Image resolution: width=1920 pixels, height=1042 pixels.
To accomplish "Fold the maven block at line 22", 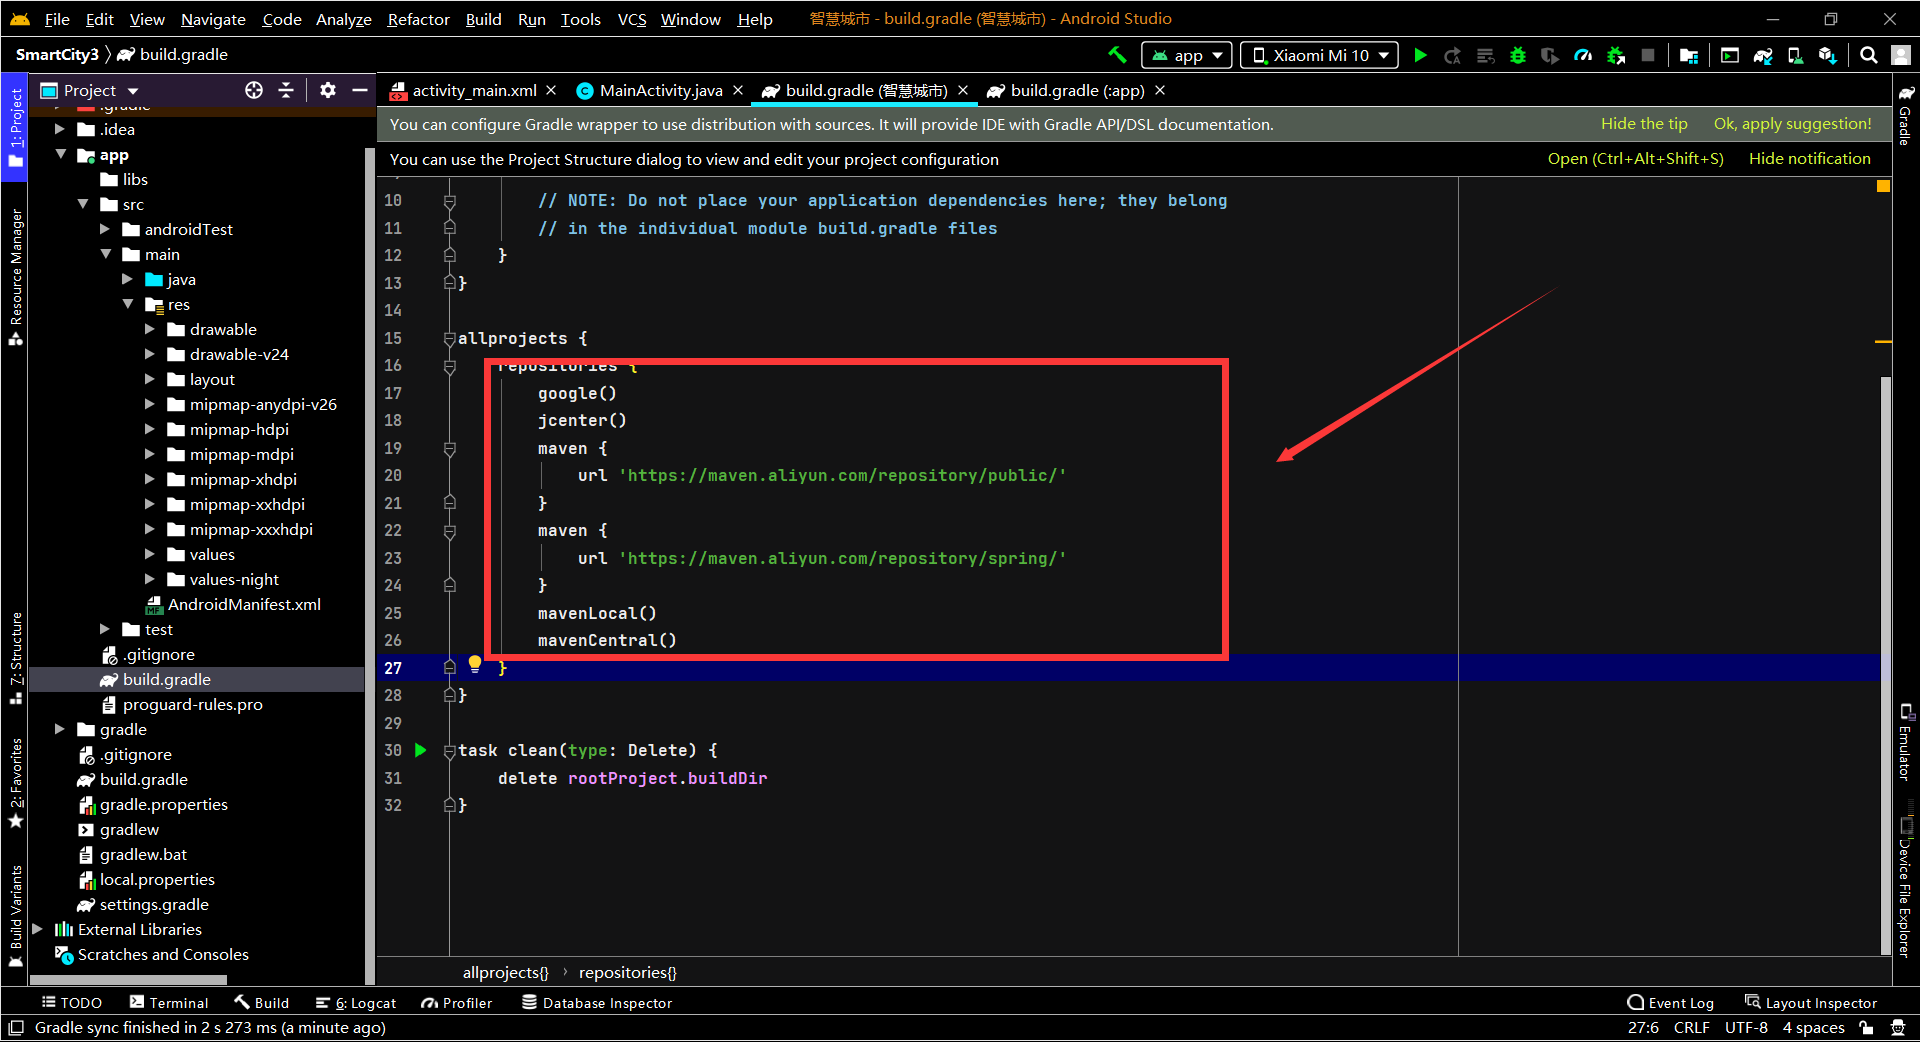I will pos(450,531).
